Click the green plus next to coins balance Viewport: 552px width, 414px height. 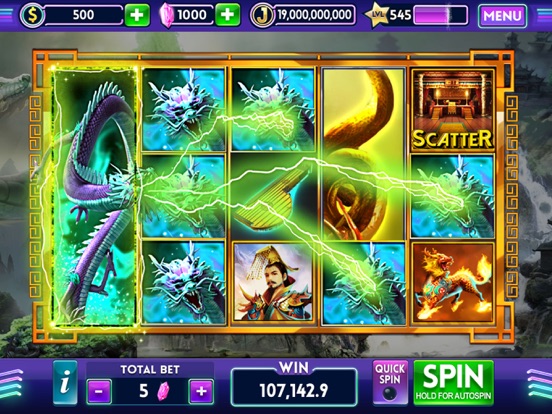click(x=137, y=15)
